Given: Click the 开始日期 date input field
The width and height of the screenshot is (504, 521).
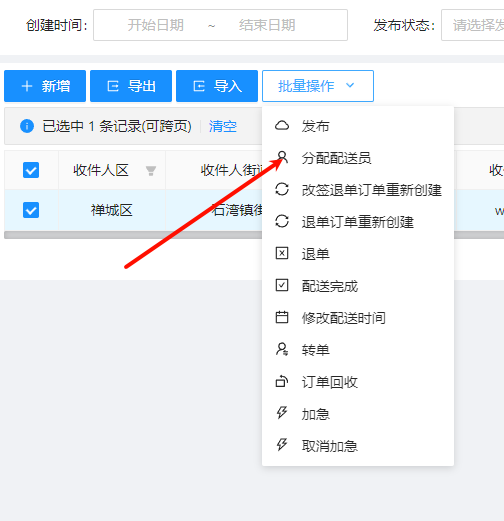Looking at the screenshot, I should coord(156,25).
